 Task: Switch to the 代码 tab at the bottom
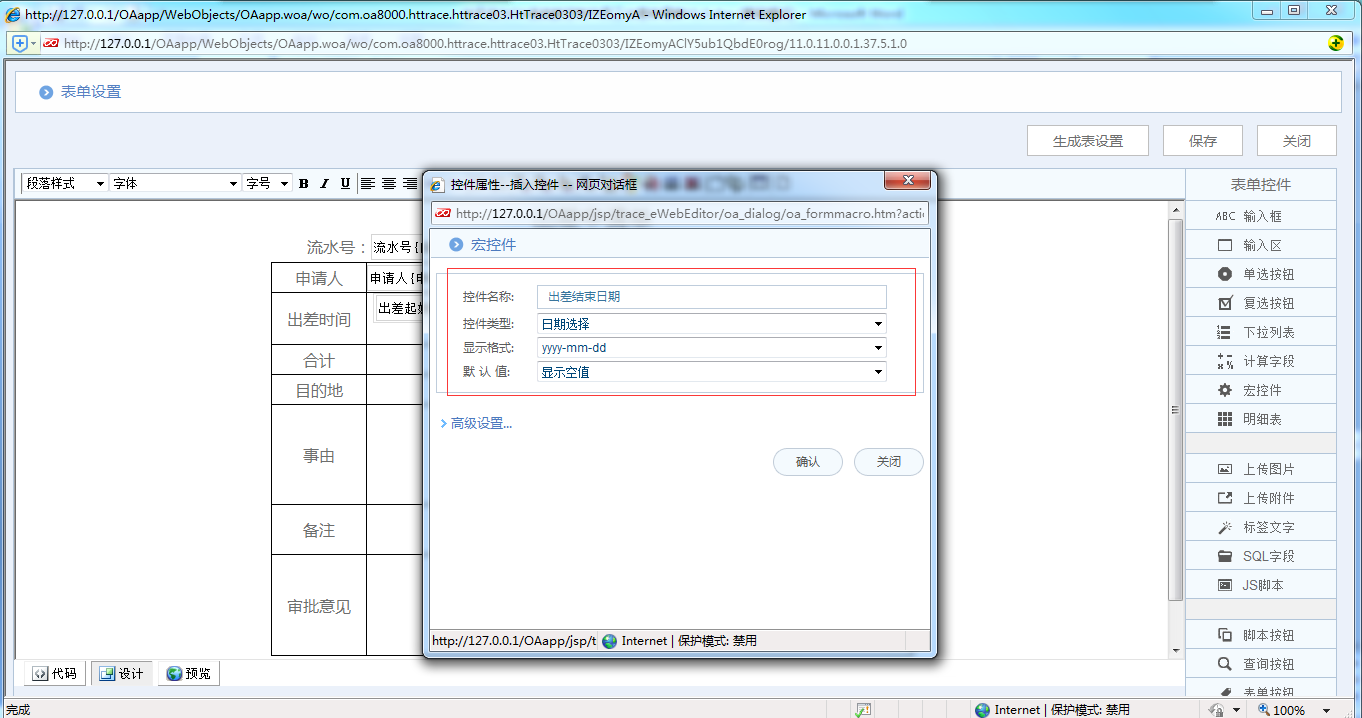tap(55, 673)
